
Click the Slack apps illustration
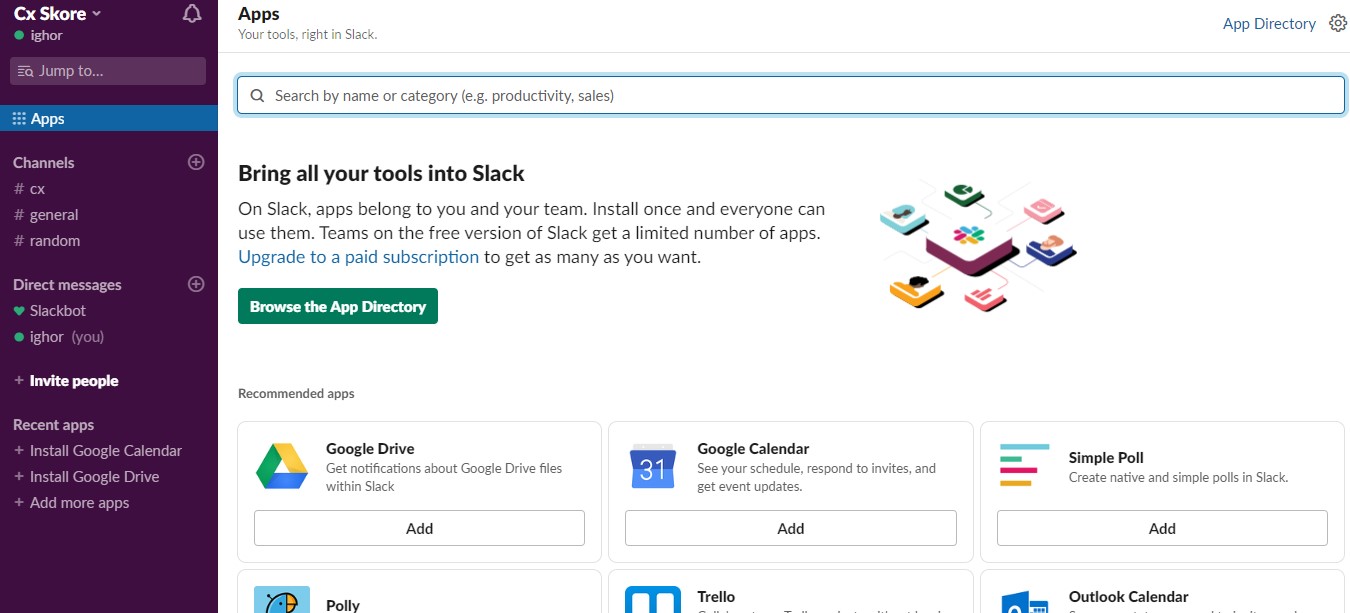tap(978, 244)
